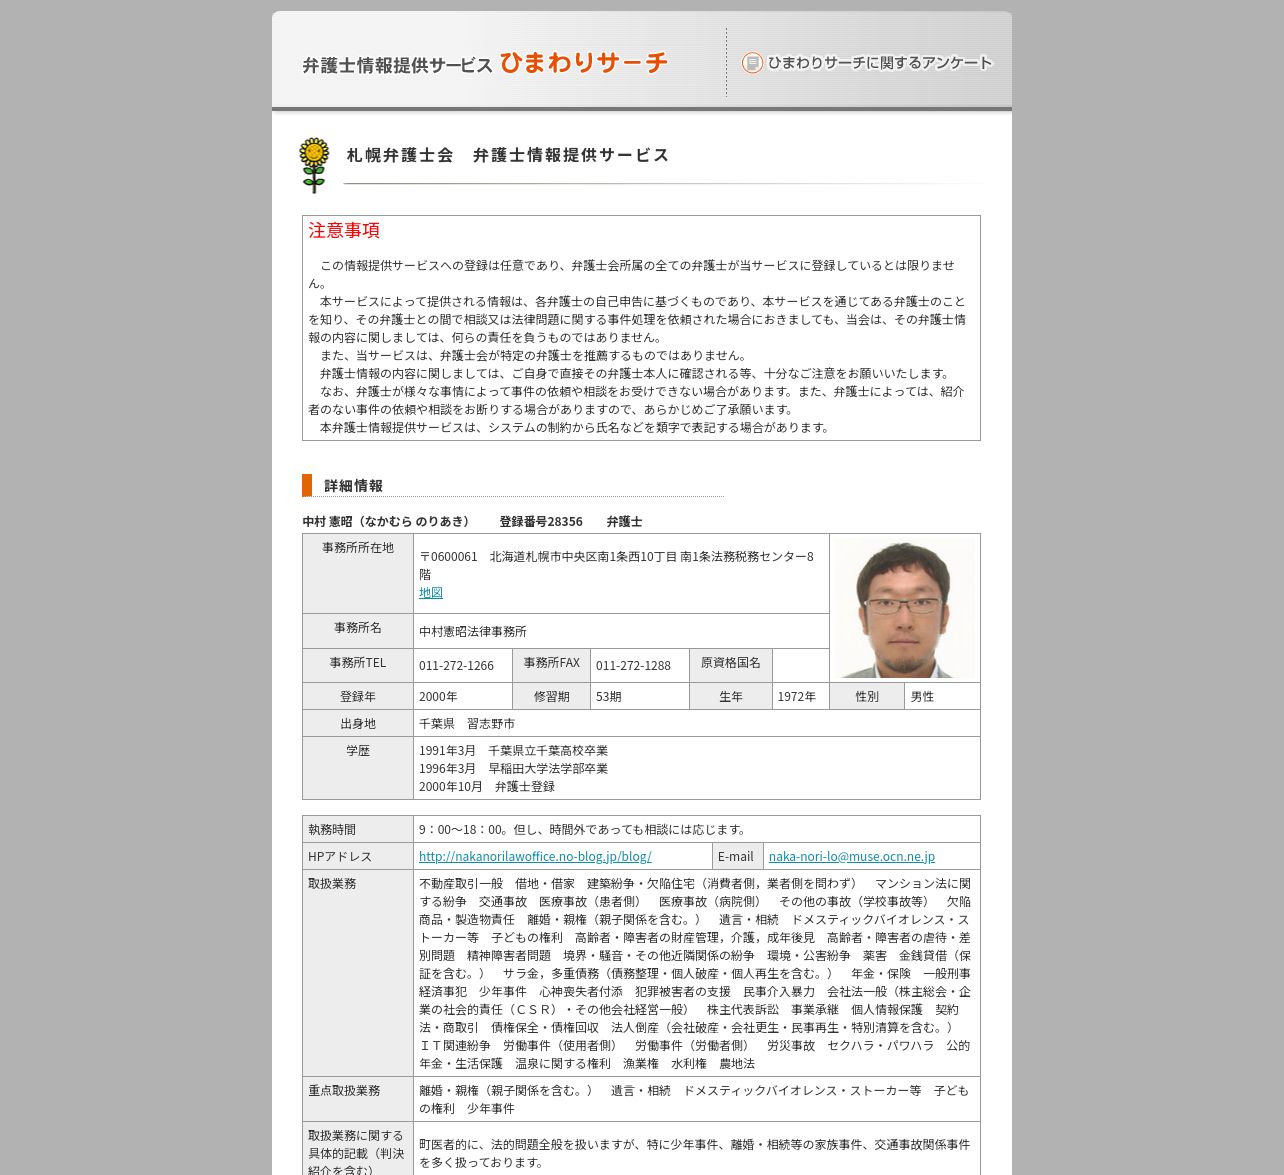Click the 2000年10月 弁護士登録 line
The width and height of the screenshot is (1284, 1175).
[x=487, y=787]
